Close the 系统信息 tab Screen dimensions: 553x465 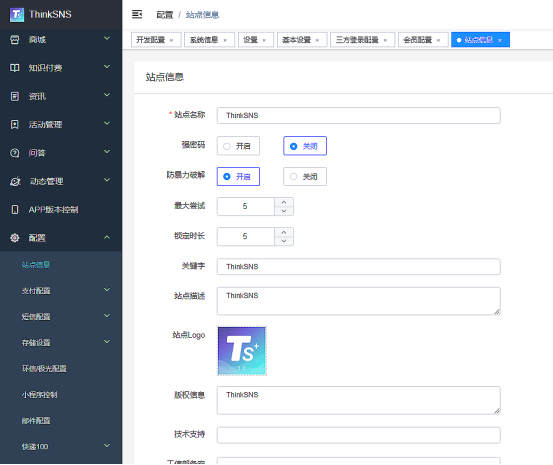click(x=225, y=40)
